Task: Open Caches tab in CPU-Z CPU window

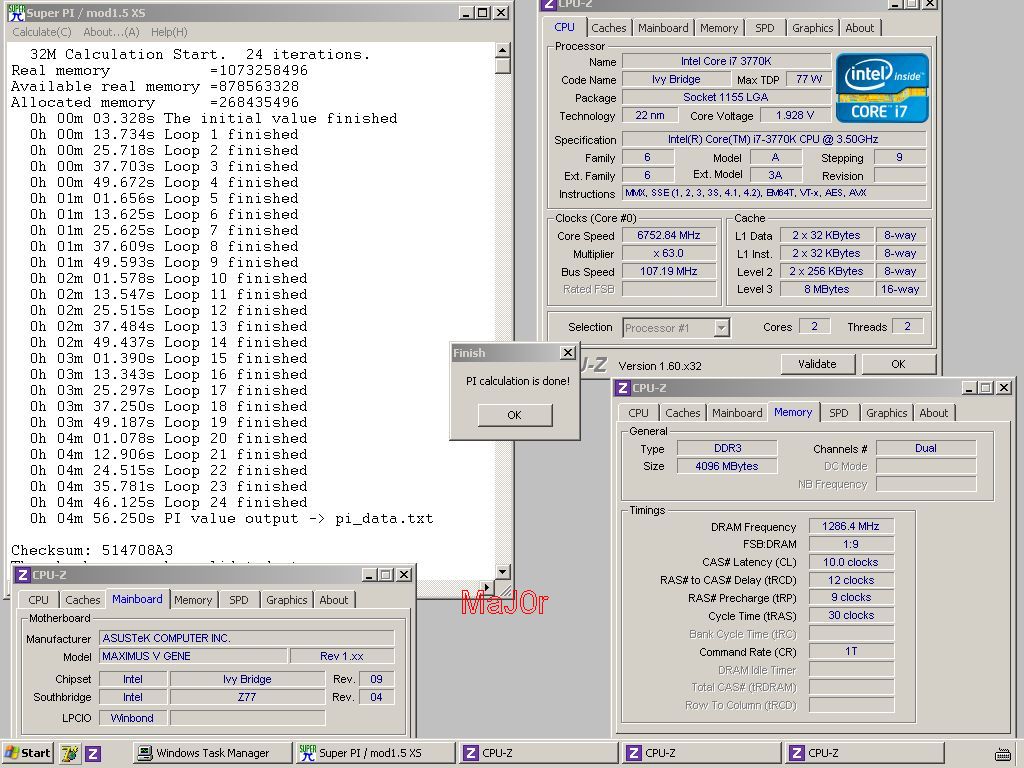Action: coord(609,28)
